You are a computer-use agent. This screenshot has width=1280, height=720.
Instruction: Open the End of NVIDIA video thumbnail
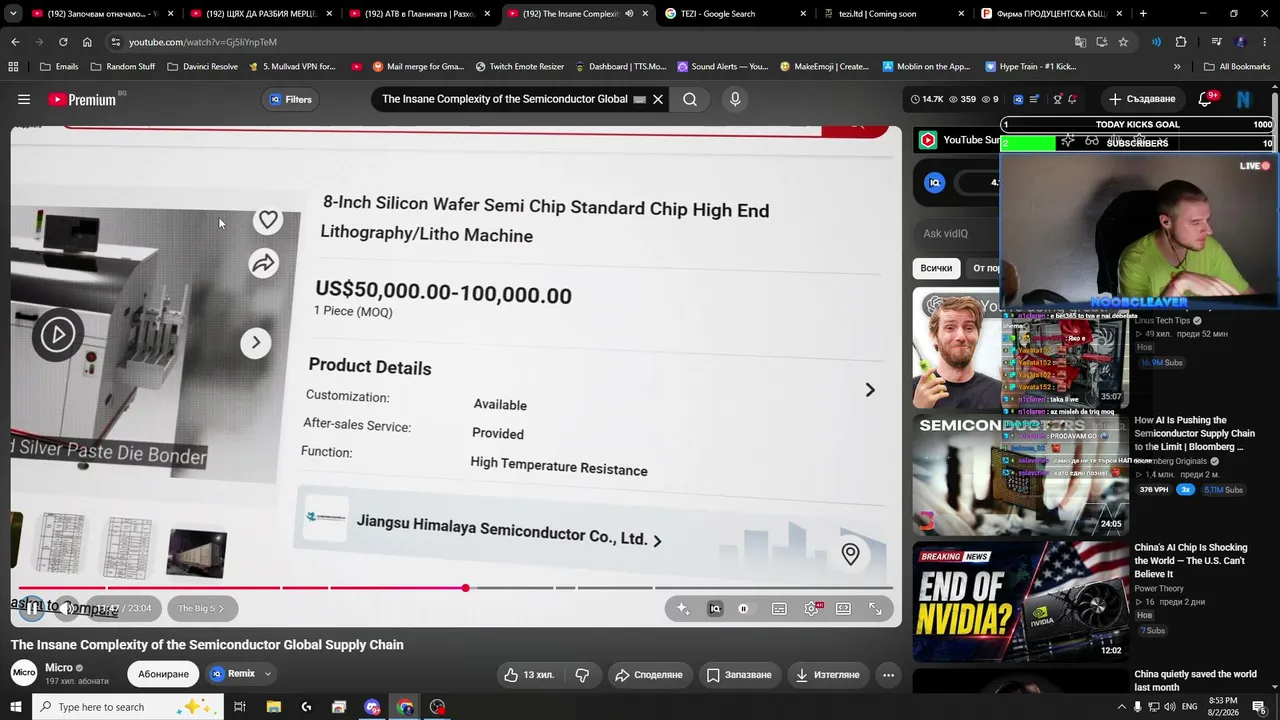[x=1020, y=601]
